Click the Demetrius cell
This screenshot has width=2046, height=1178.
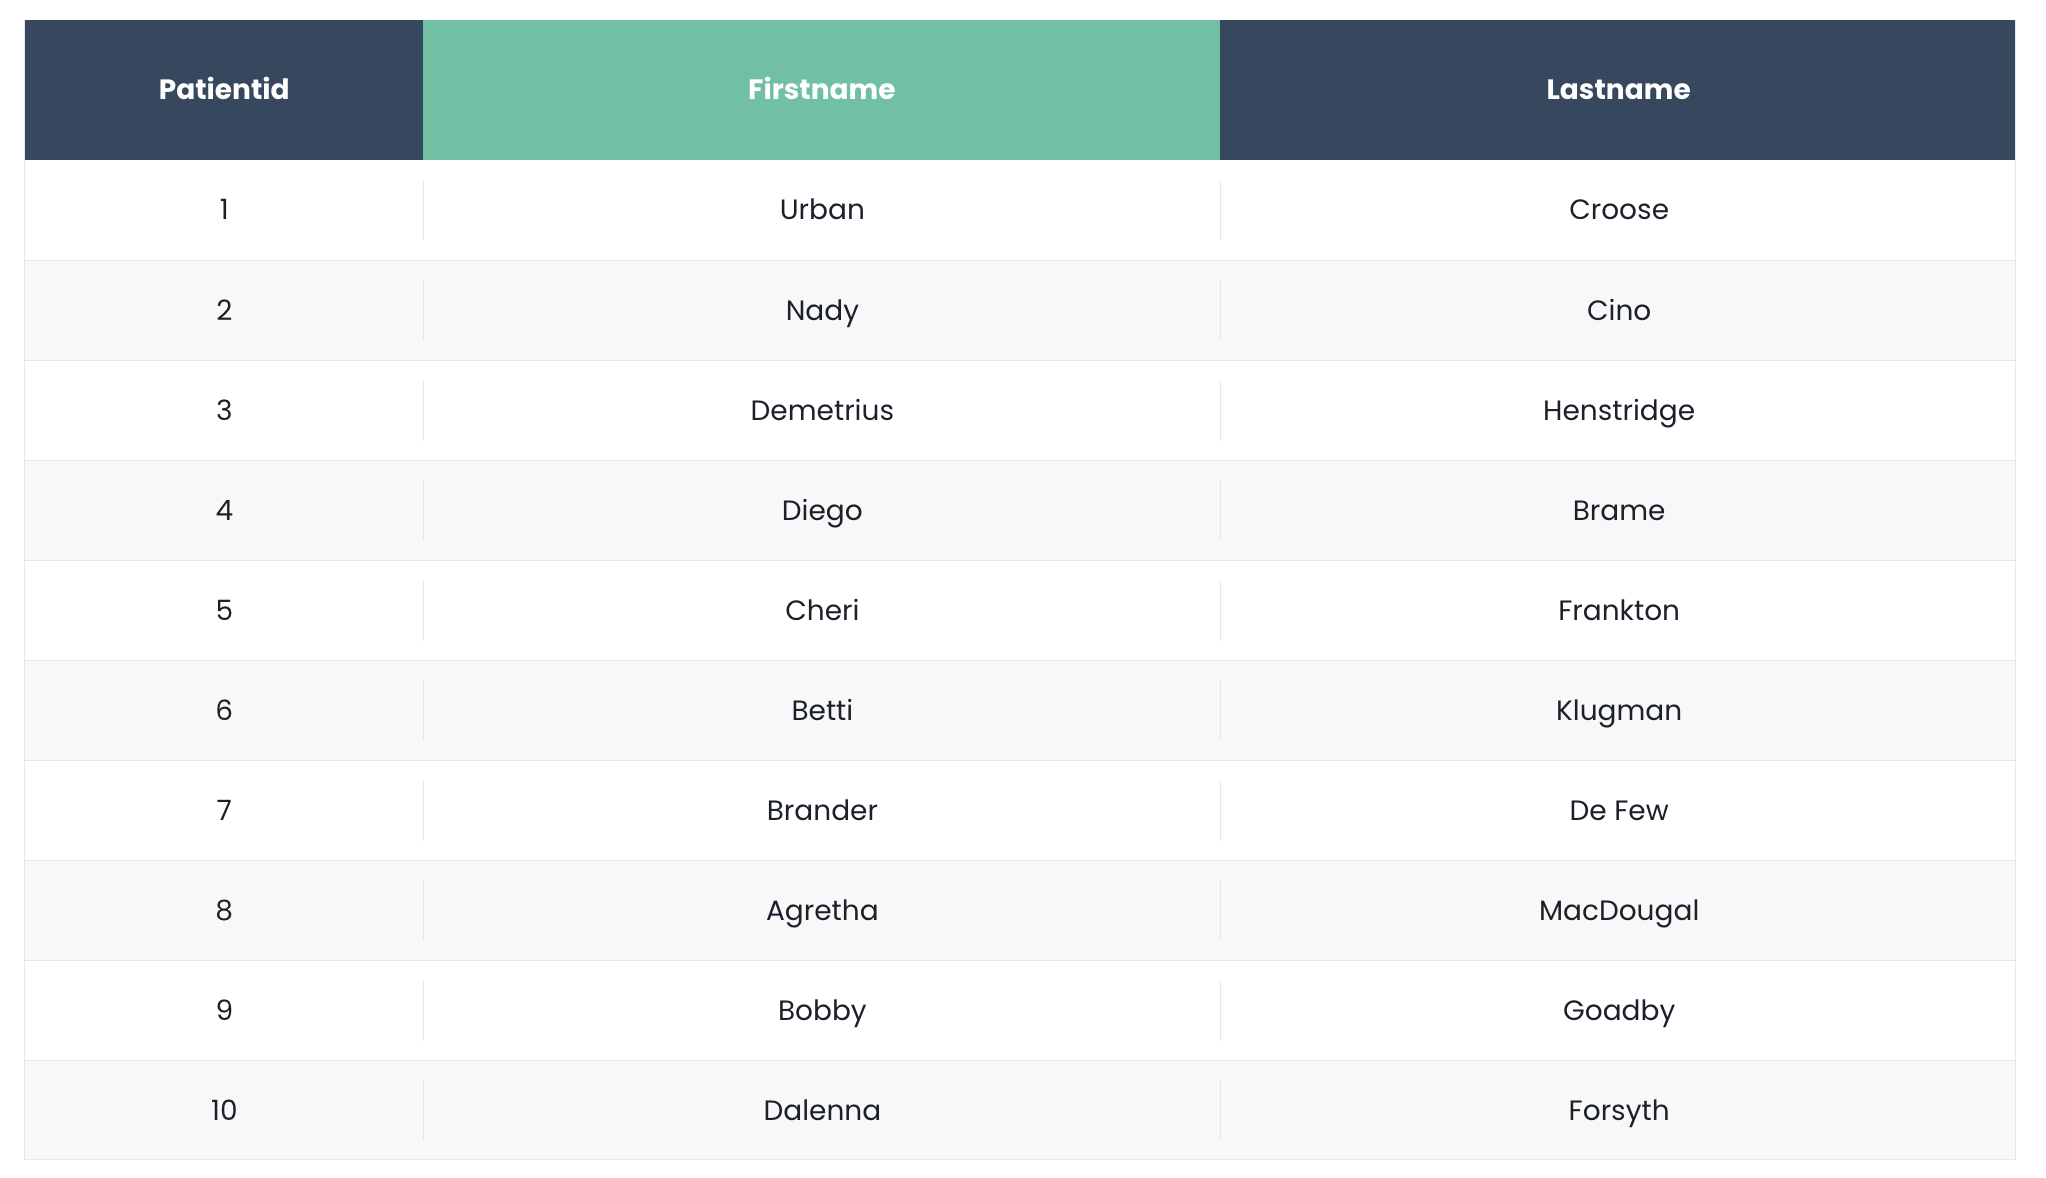click(x=821, y=410)
